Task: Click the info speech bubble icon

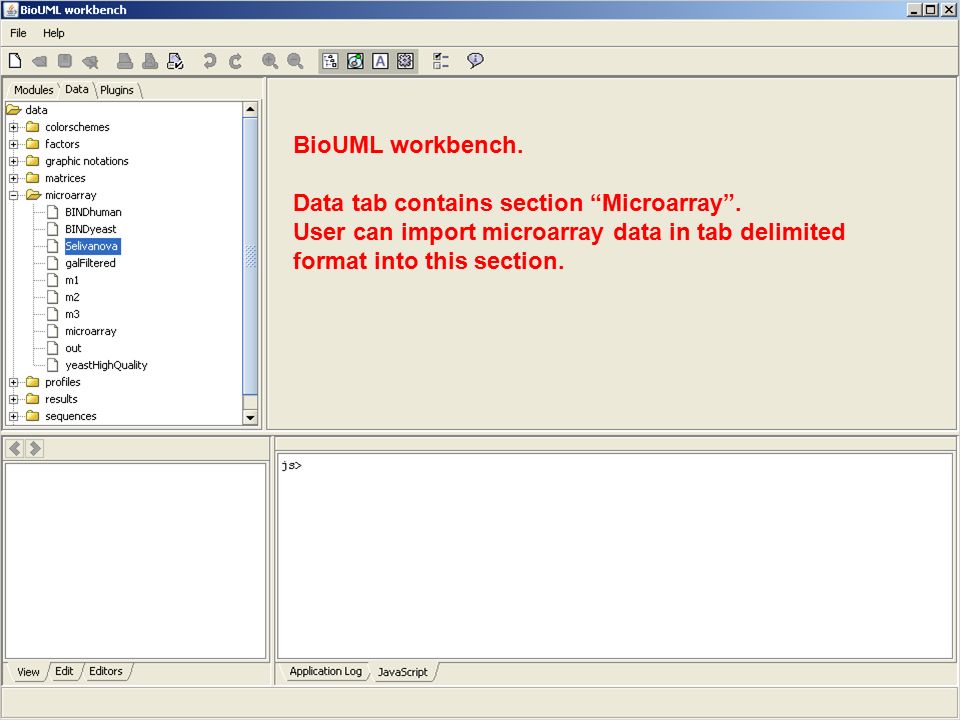Action: (x=475, y=60)
